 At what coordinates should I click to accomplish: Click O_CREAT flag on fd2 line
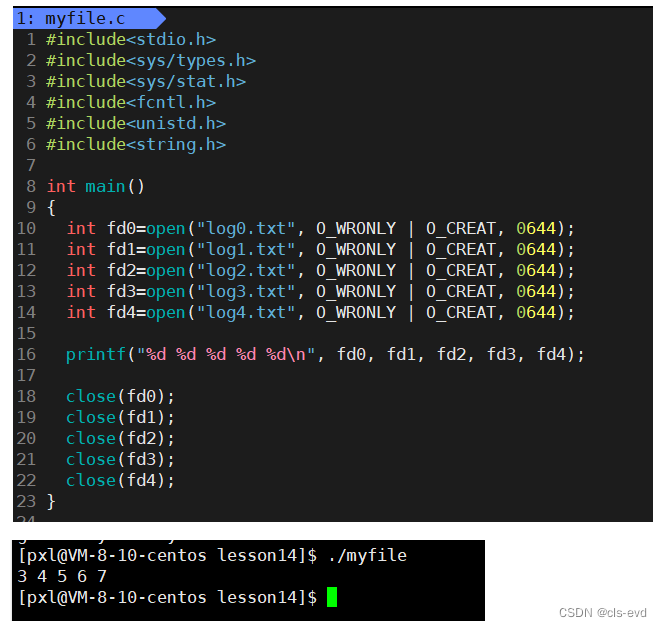click(461, 271)
